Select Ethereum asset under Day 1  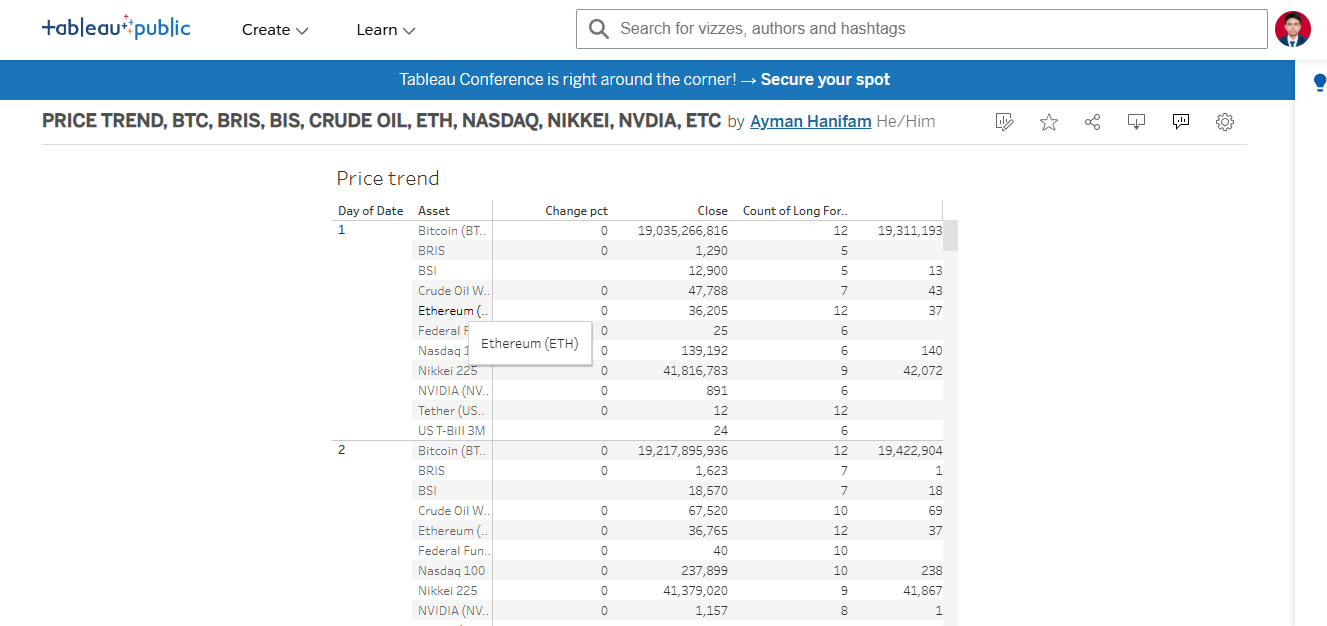tap(453, 311)
